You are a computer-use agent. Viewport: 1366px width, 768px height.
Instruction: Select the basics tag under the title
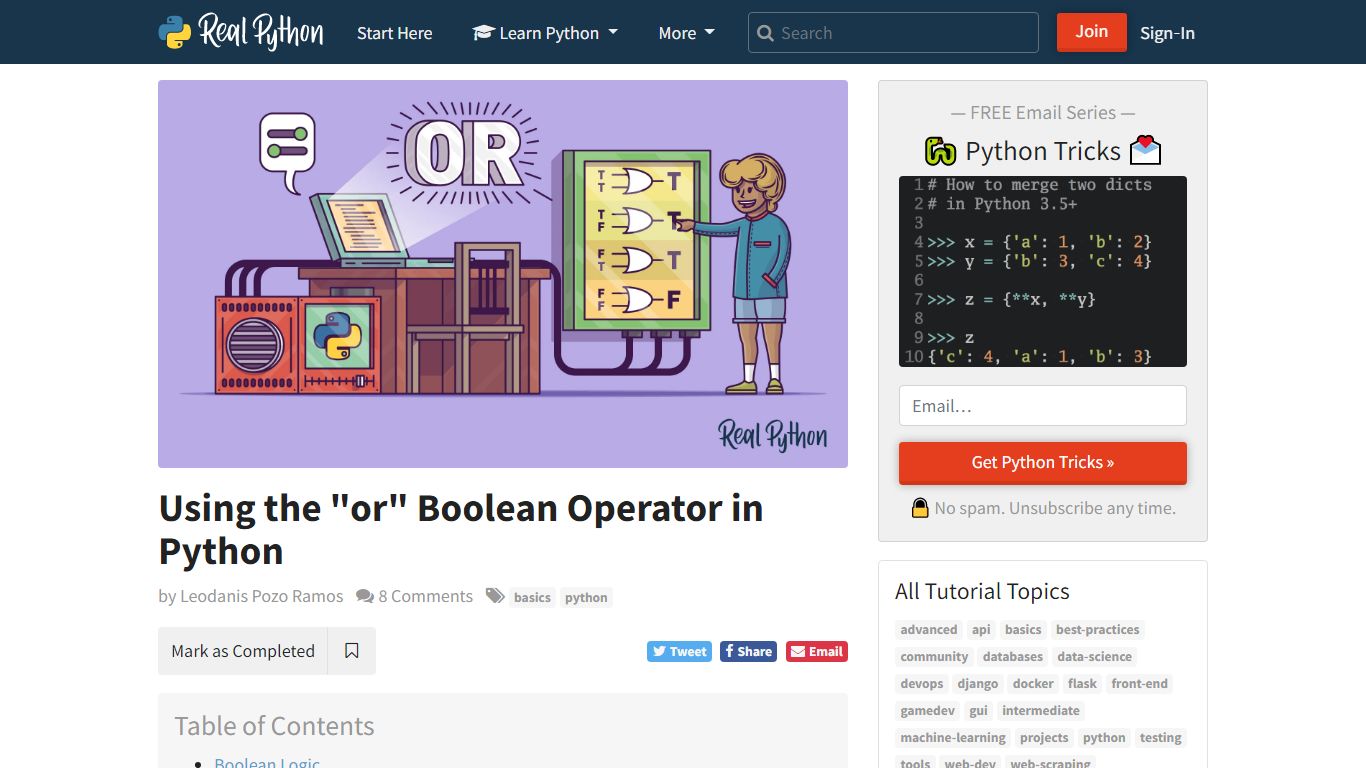click(x=532, y=597)
